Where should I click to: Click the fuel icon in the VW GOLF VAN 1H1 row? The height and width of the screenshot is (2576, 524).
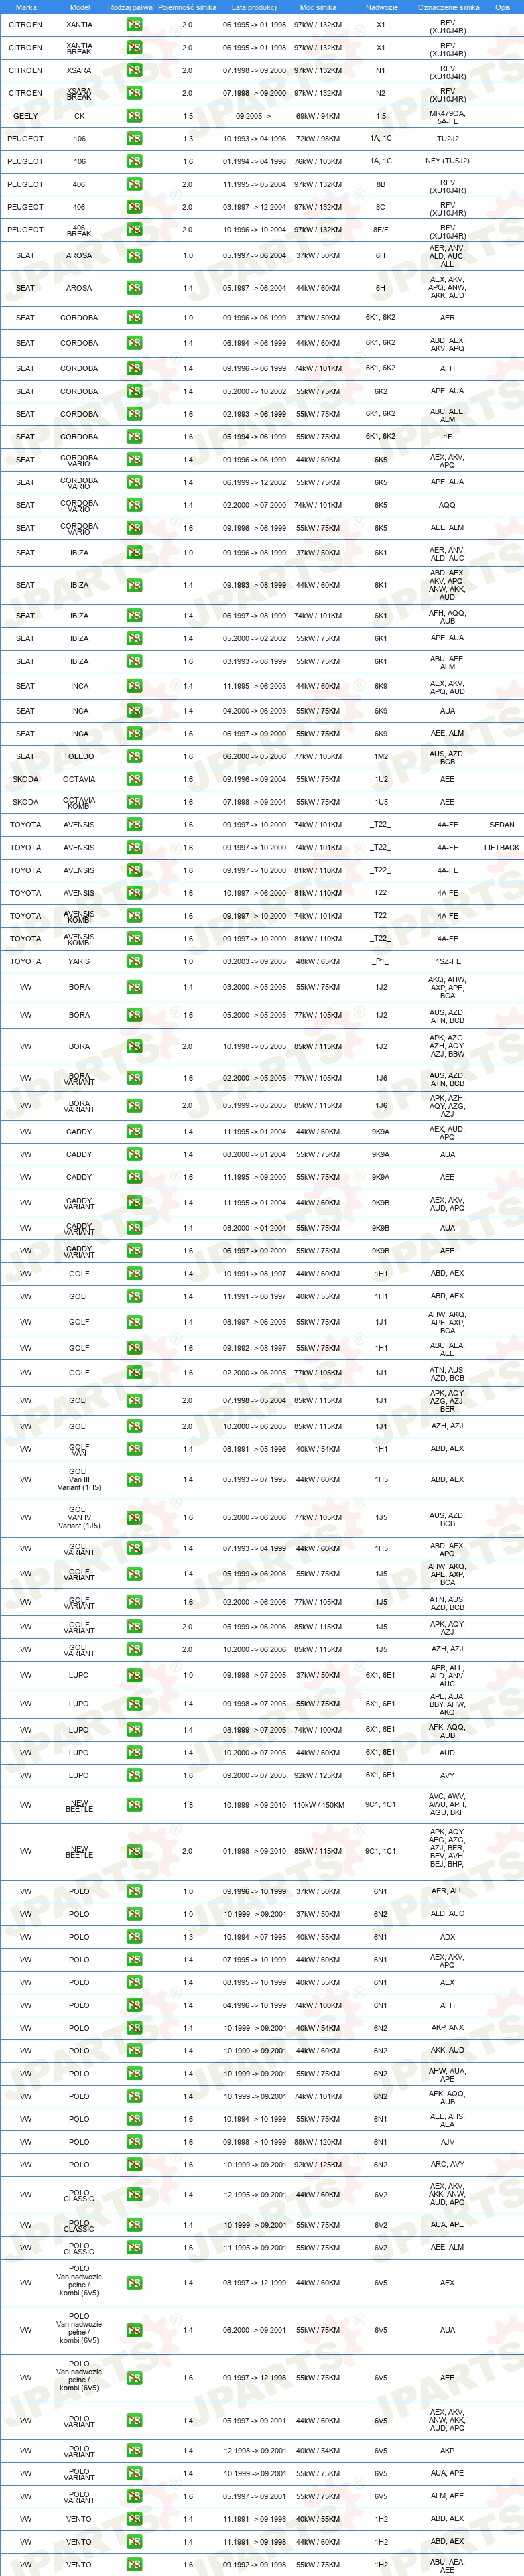[134, 1449]
